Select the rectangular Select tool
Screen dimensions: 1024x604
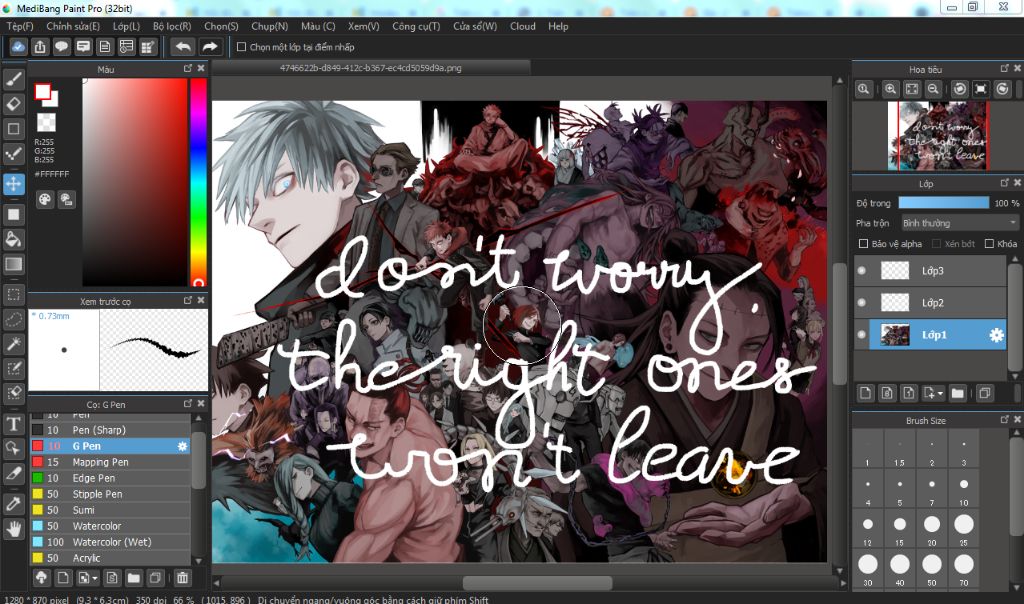click(14, 294)
